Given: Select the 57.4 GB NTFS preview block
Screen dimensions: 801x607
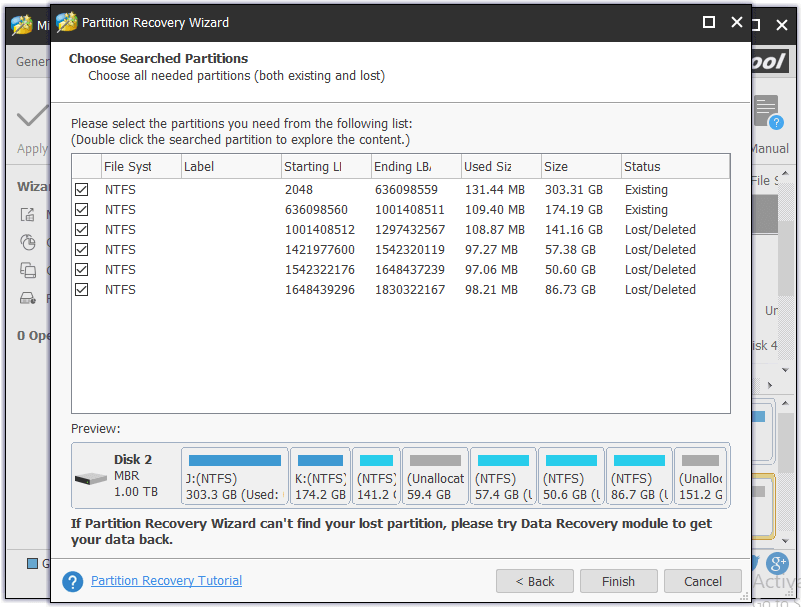Looking at the screenshot, I should (x=503, y=476).
